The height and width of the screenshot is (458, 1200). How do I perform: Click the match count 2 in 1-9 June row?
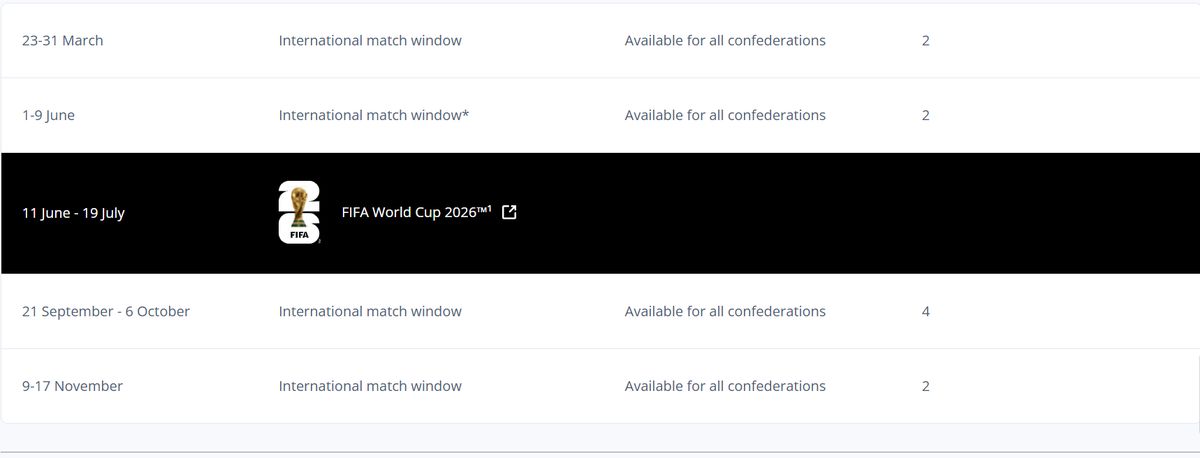tap(926, 115)
